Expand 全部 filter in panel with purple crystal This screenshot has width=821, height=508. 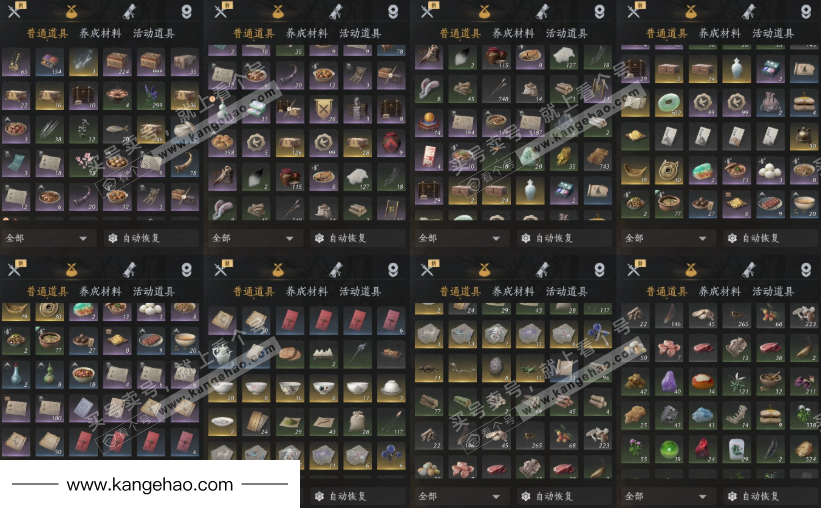tap(668, 496)
